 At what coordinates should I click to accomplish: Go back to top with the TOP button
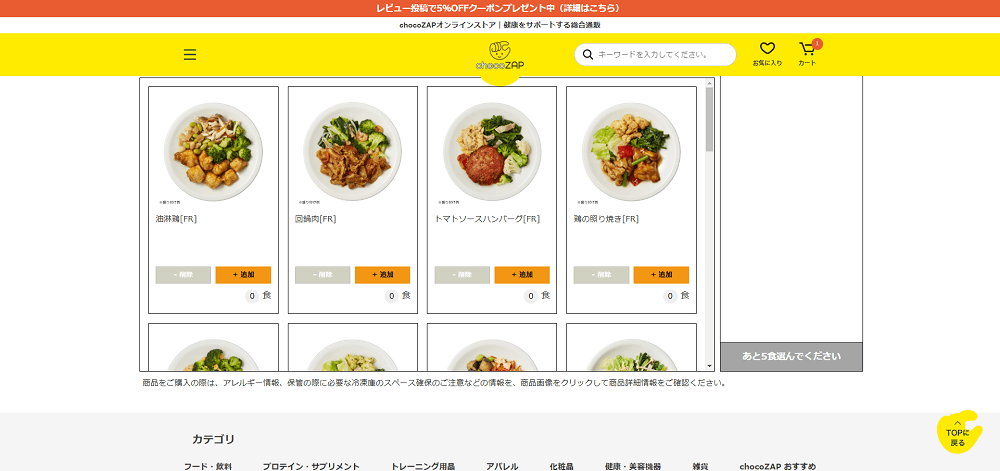tap(958, 433)
